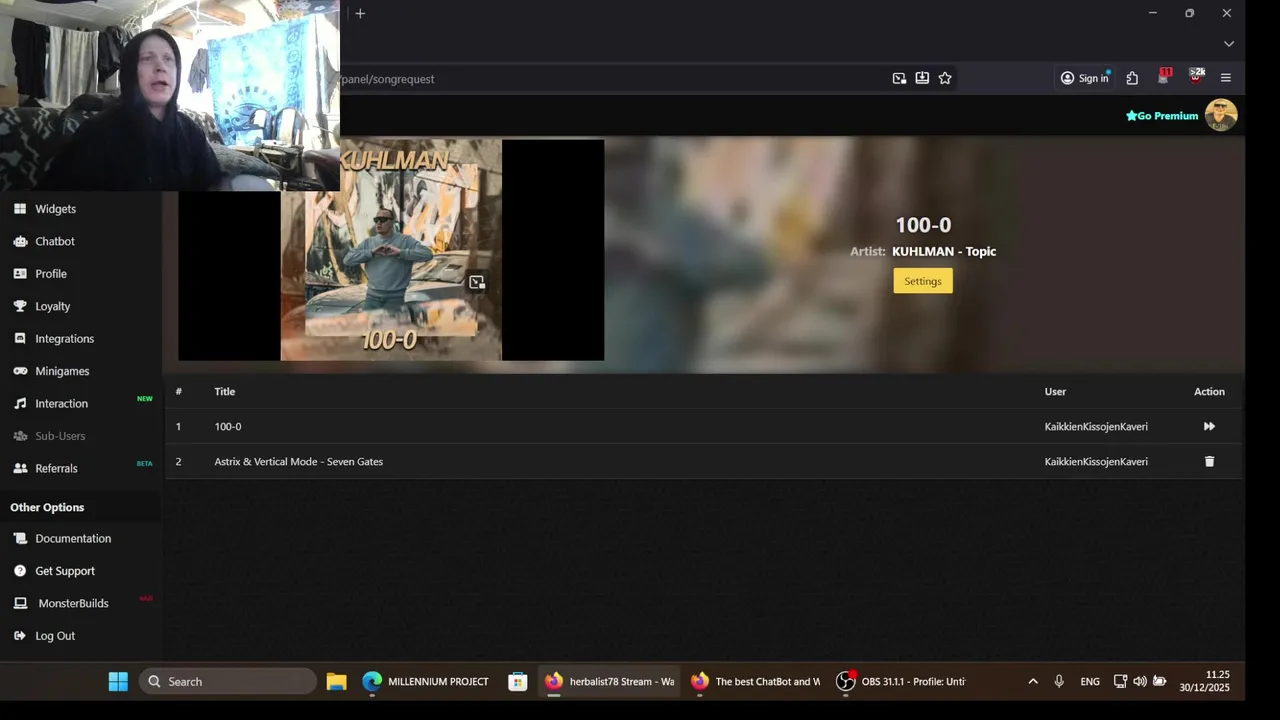Bookmark this page with star icon

(x=945, y=78)
